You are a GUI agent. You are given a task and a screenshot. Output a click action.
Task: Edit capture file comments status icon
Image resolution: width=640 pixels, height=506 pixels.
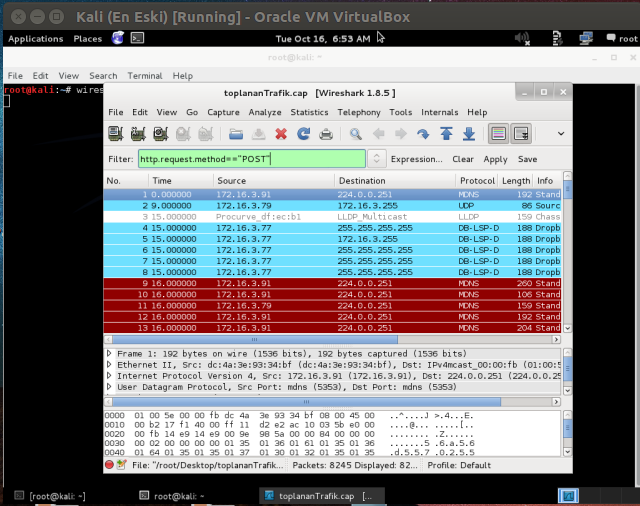point(121,465)
